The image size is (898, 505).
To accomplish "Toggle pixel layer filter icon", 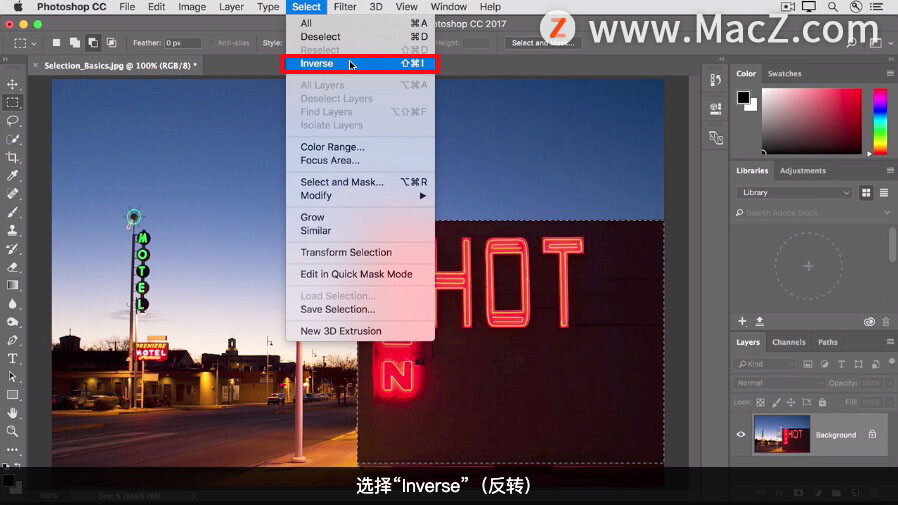I will (x=808, y=364).
